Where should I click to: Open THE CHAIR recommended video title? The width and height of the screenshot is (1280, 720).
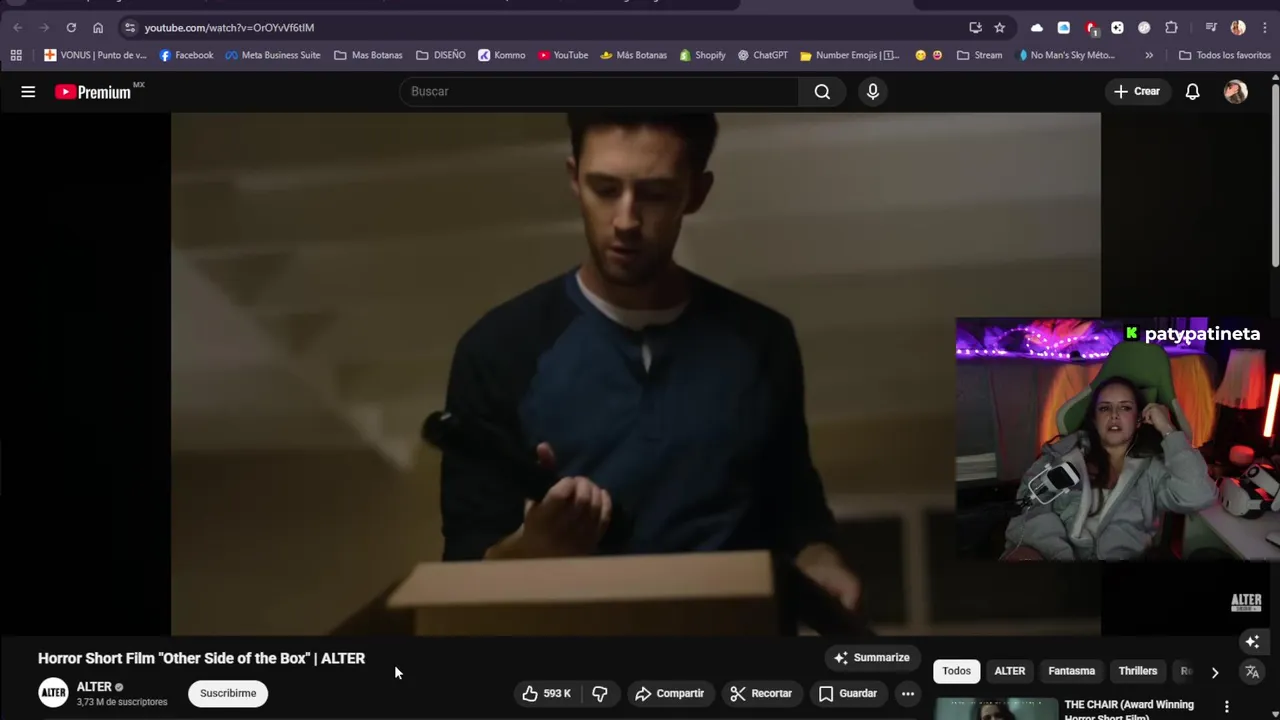pyautogui.click(x=1129, y=710)
